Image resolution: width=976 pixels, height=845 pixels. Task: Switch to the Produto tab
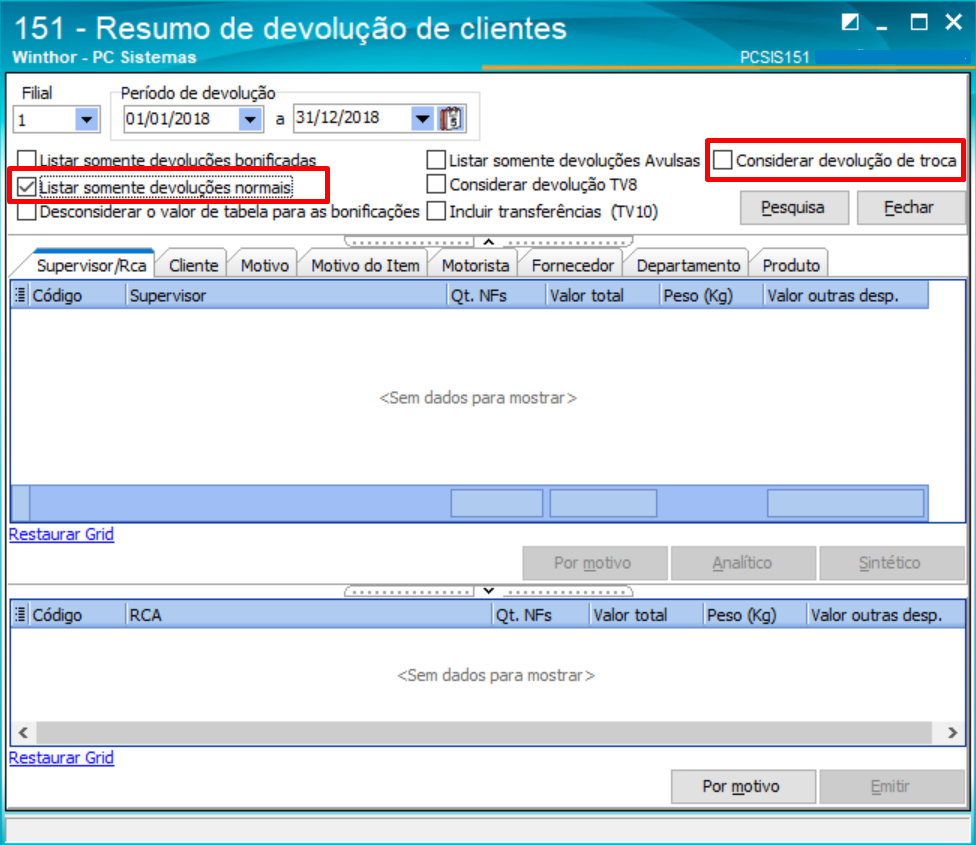[791, 266]
